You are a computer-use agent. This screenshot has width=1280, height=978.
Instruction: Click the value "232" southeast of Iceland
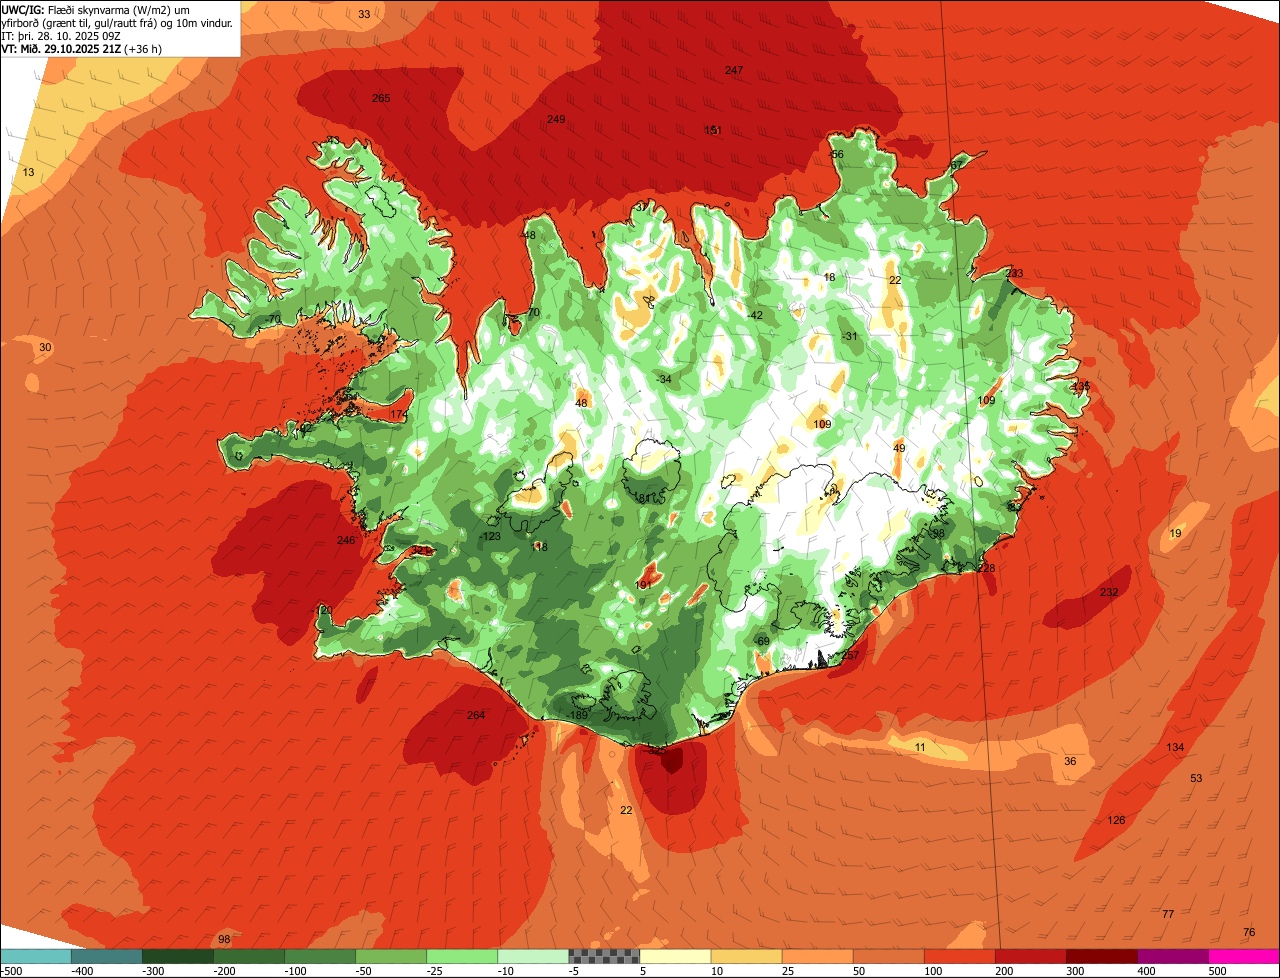point(1109,592)
